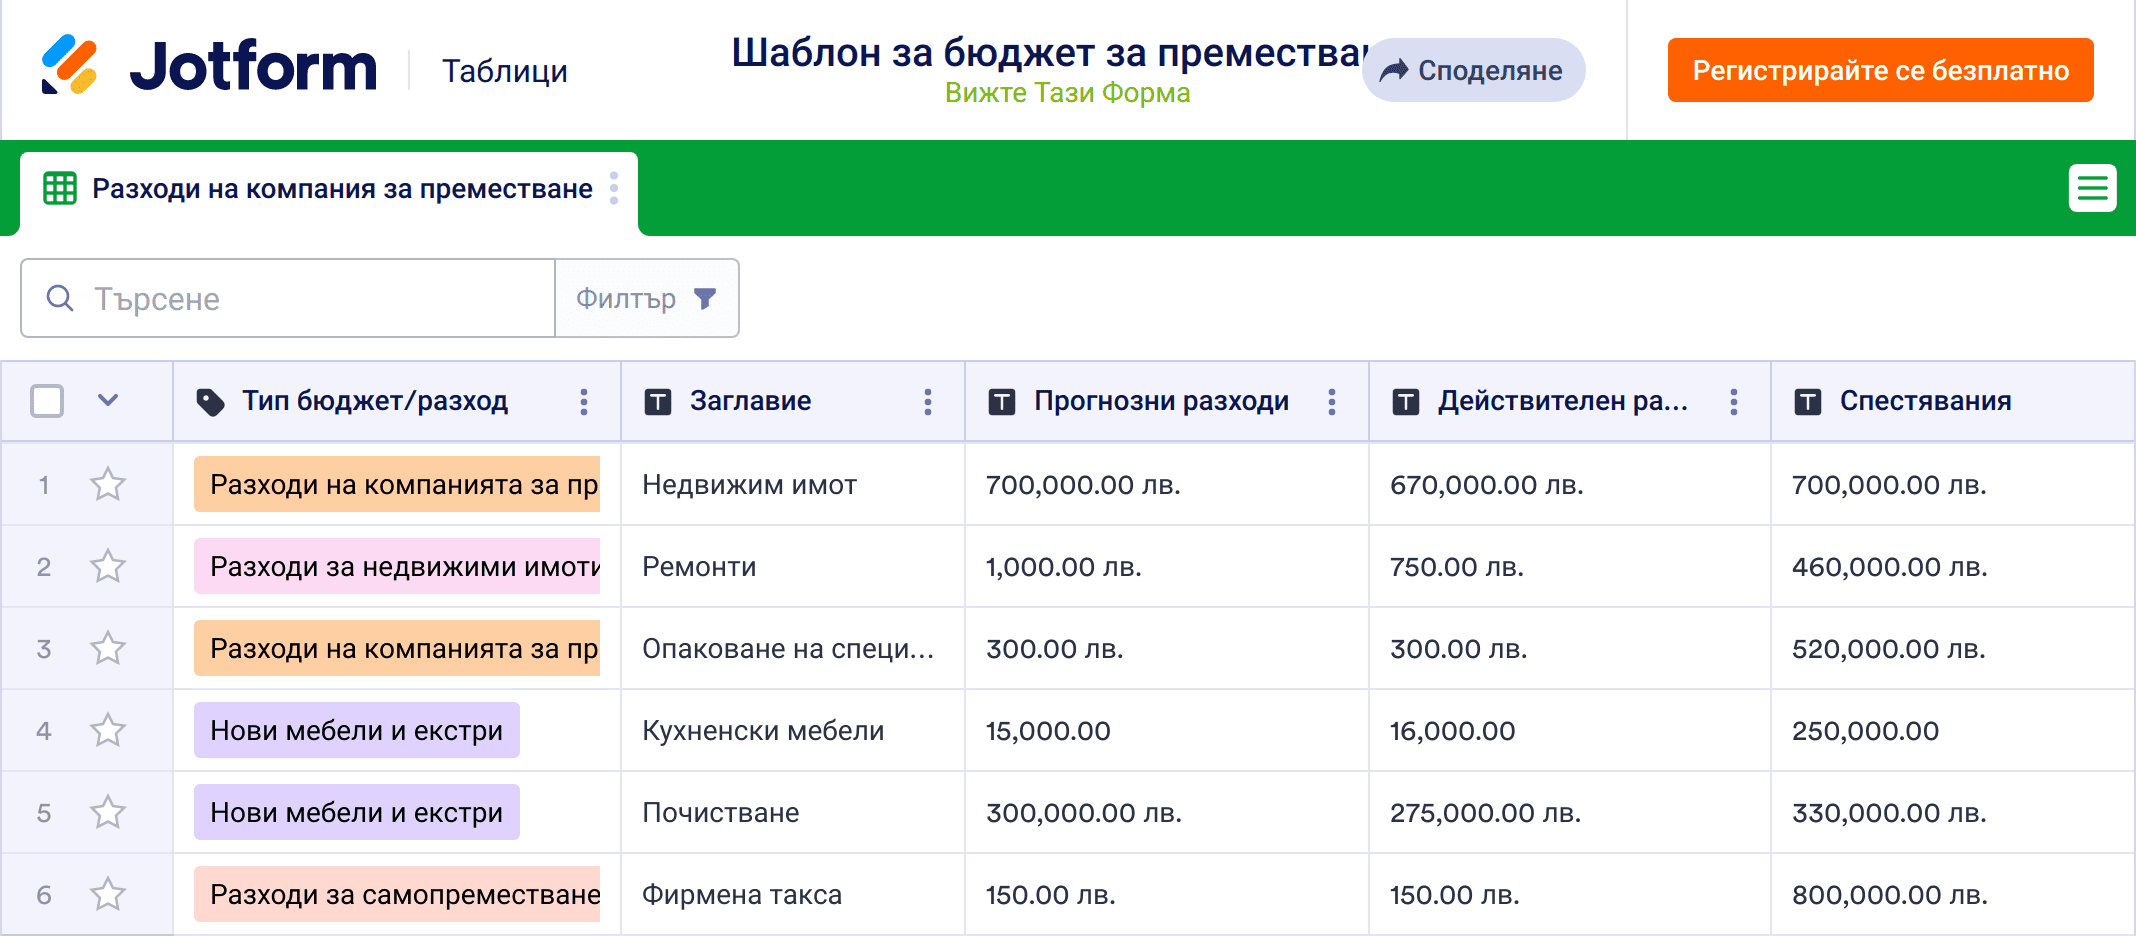This screenshot has width=2136, height=936.
Task: Open options for Заглавие column
Action: coord(928,402)
